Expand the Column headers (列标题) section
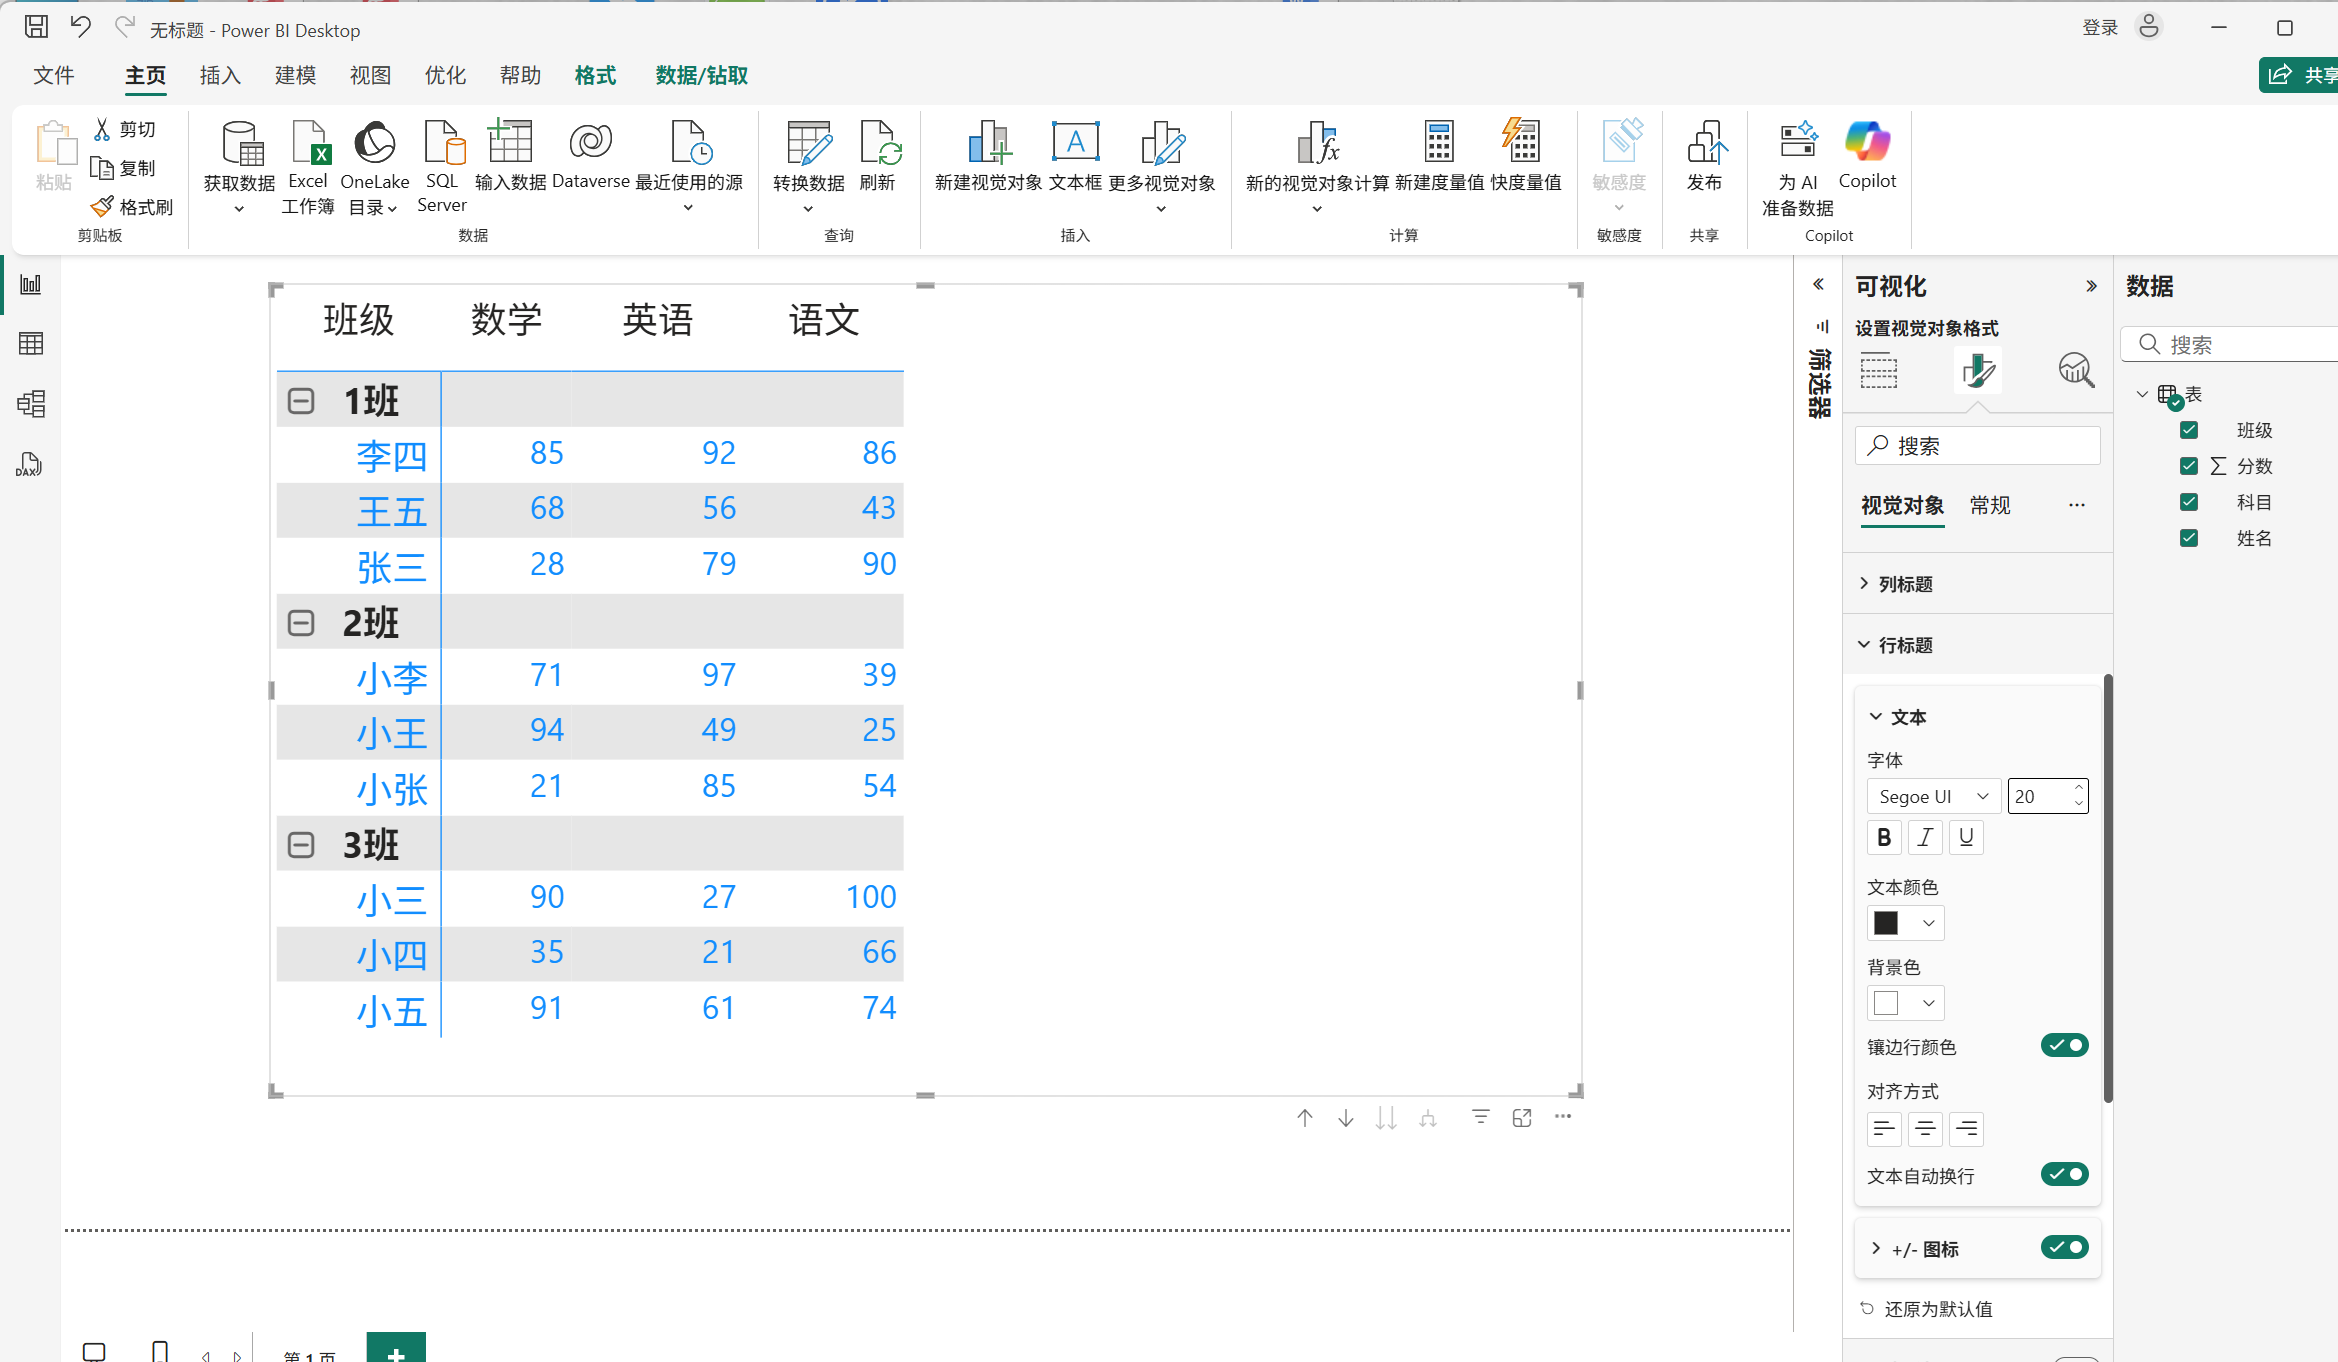Screen dimensions: 2338x1362 point(1905,584)
